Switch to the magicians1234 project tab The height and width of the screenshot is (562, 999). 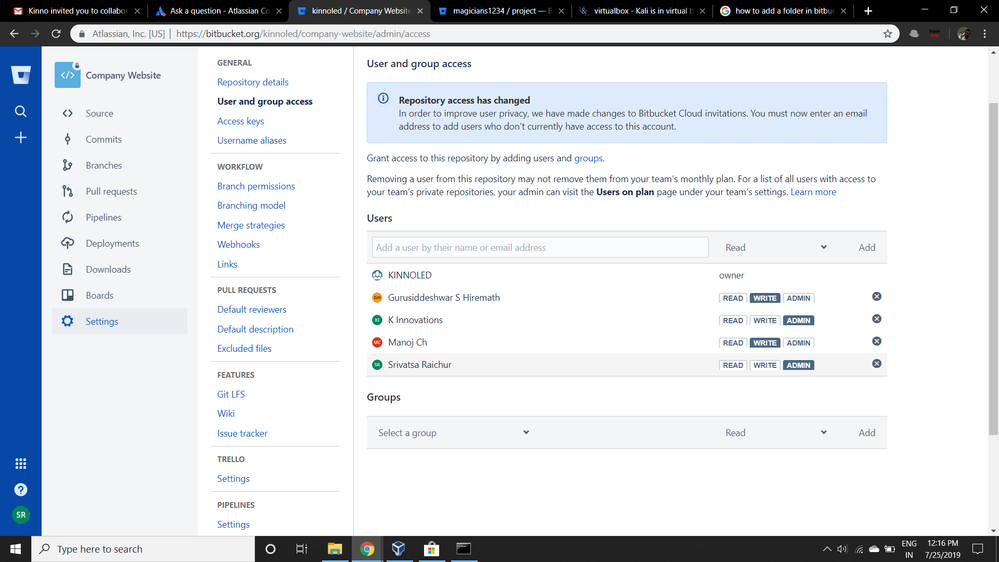pyautogui.click(x=501, y=11)
